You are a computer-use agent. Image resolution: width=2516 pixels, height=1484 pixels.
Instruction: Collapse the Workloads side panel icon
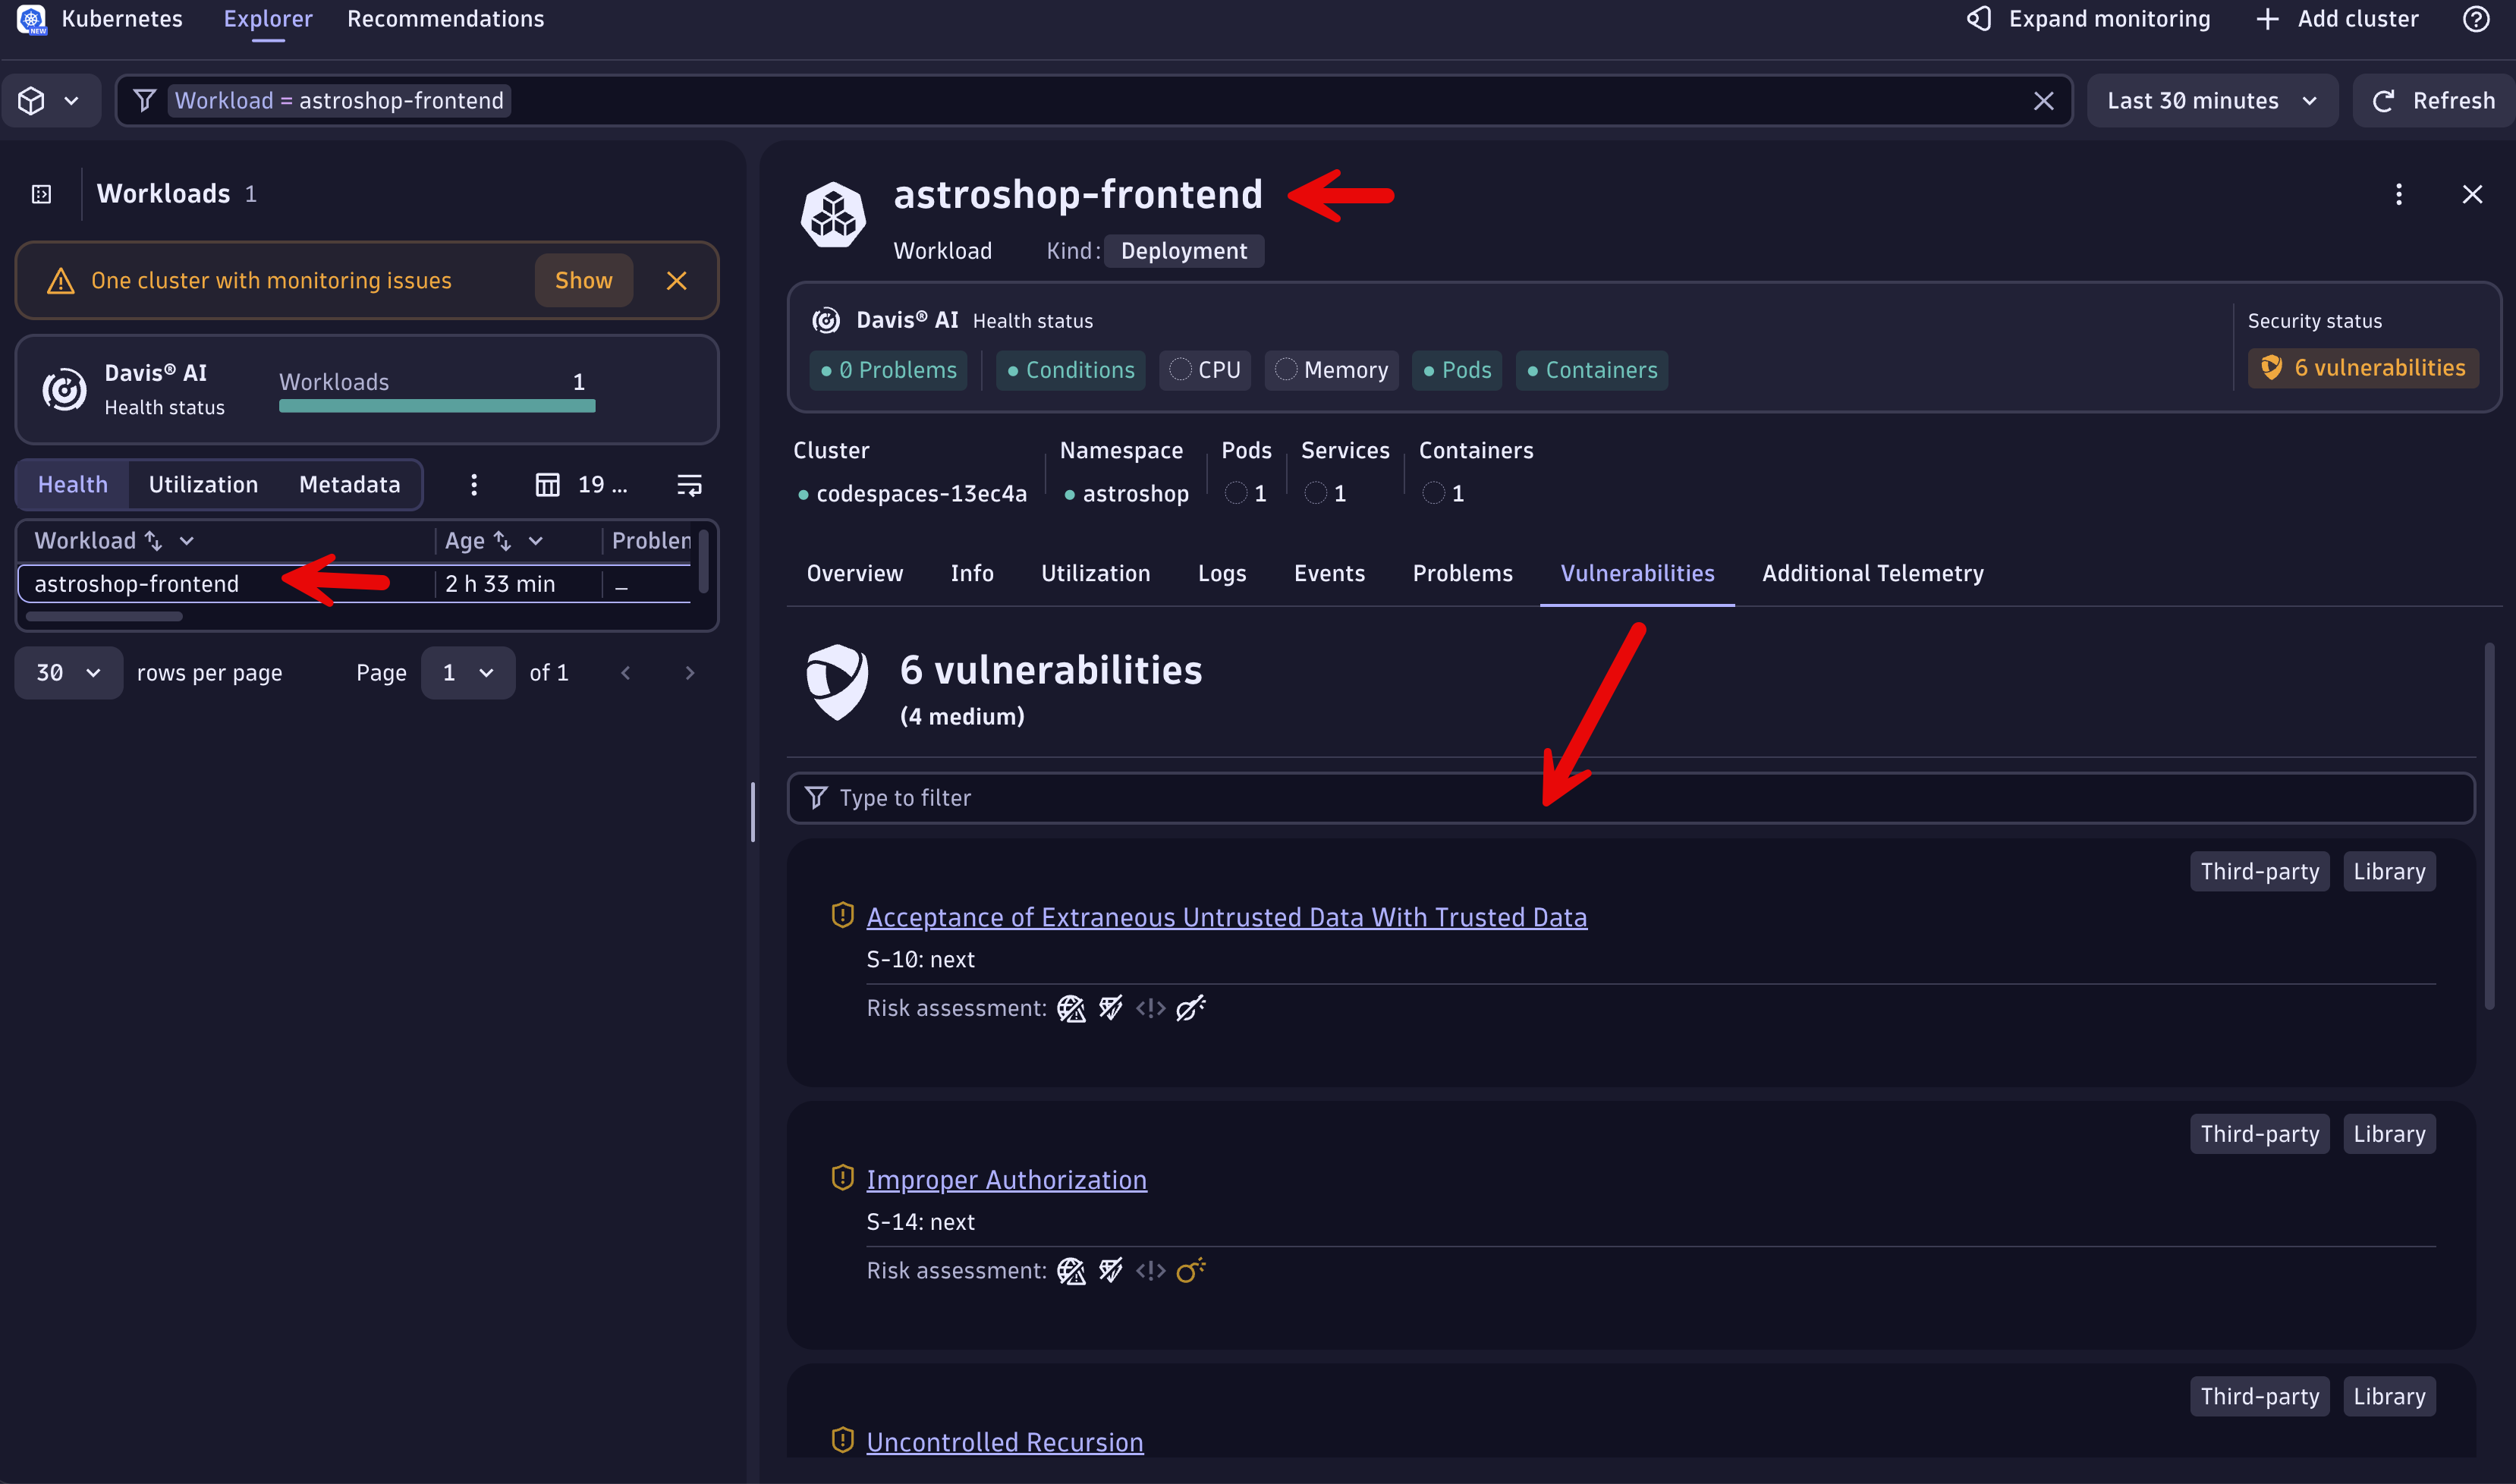(x=41, y=194)
